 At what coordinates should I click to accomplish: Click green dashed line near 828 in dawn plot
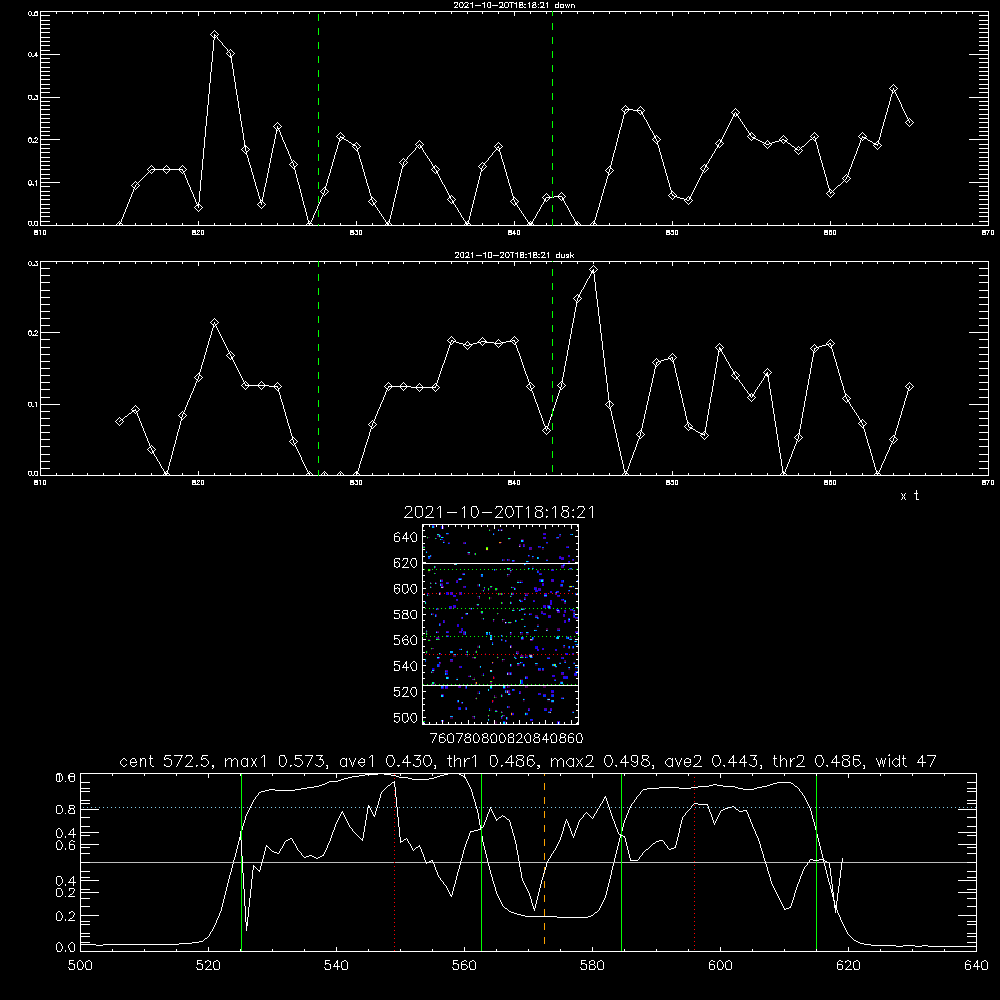318,118
